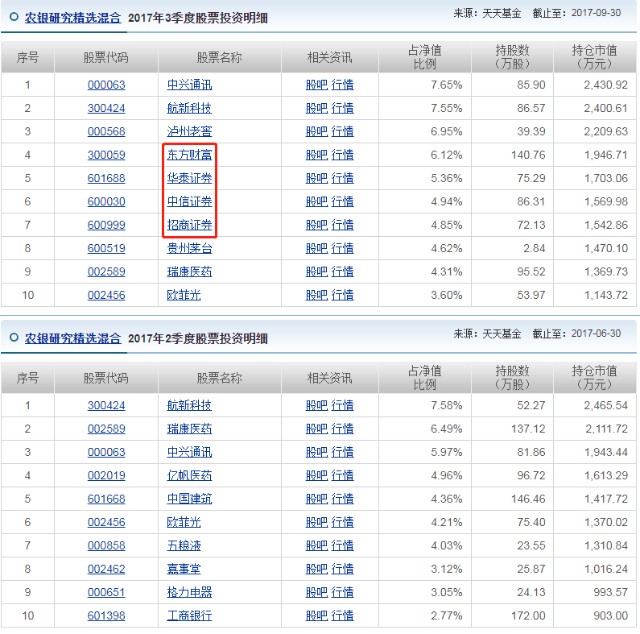640x634 pixels.
Task: Open 行情 link for 嘉事堂
Action: tap(342, 569)
